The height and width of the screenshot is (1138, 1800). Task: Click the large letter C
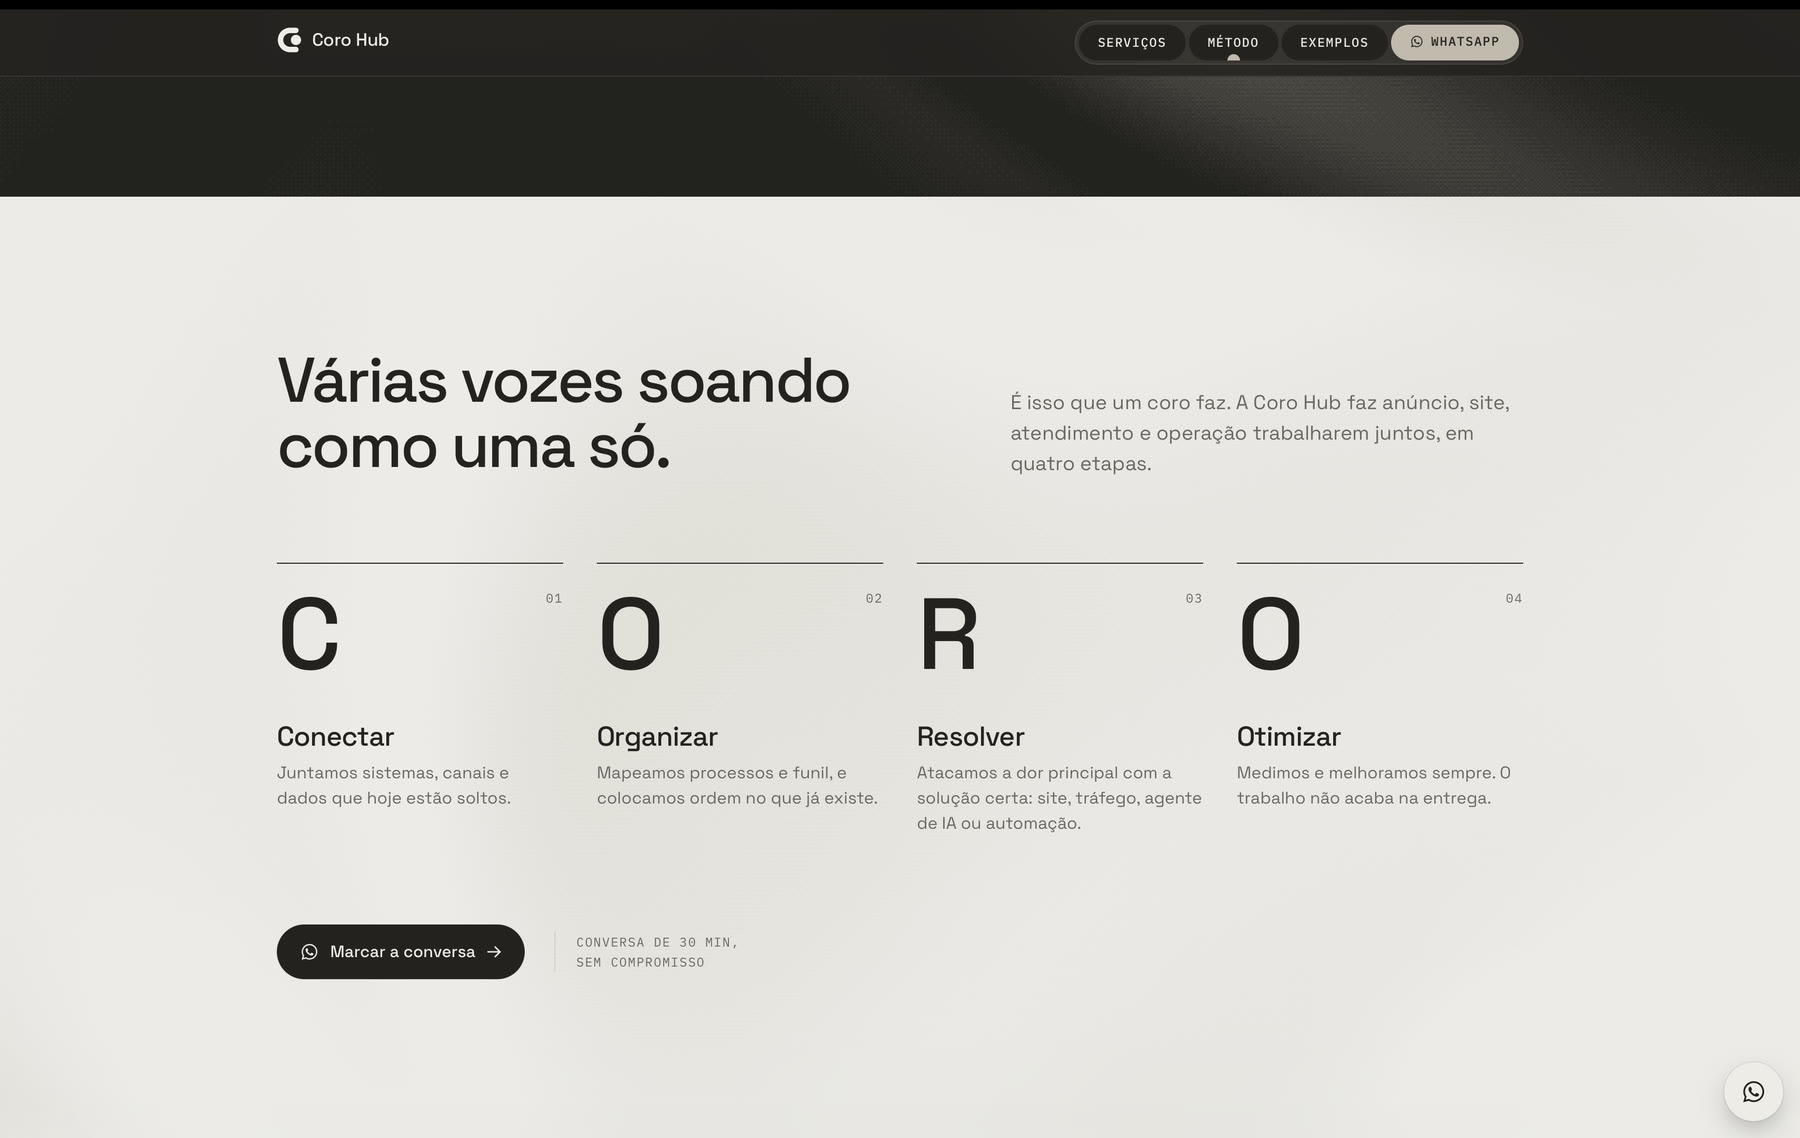tap(309, 634)
